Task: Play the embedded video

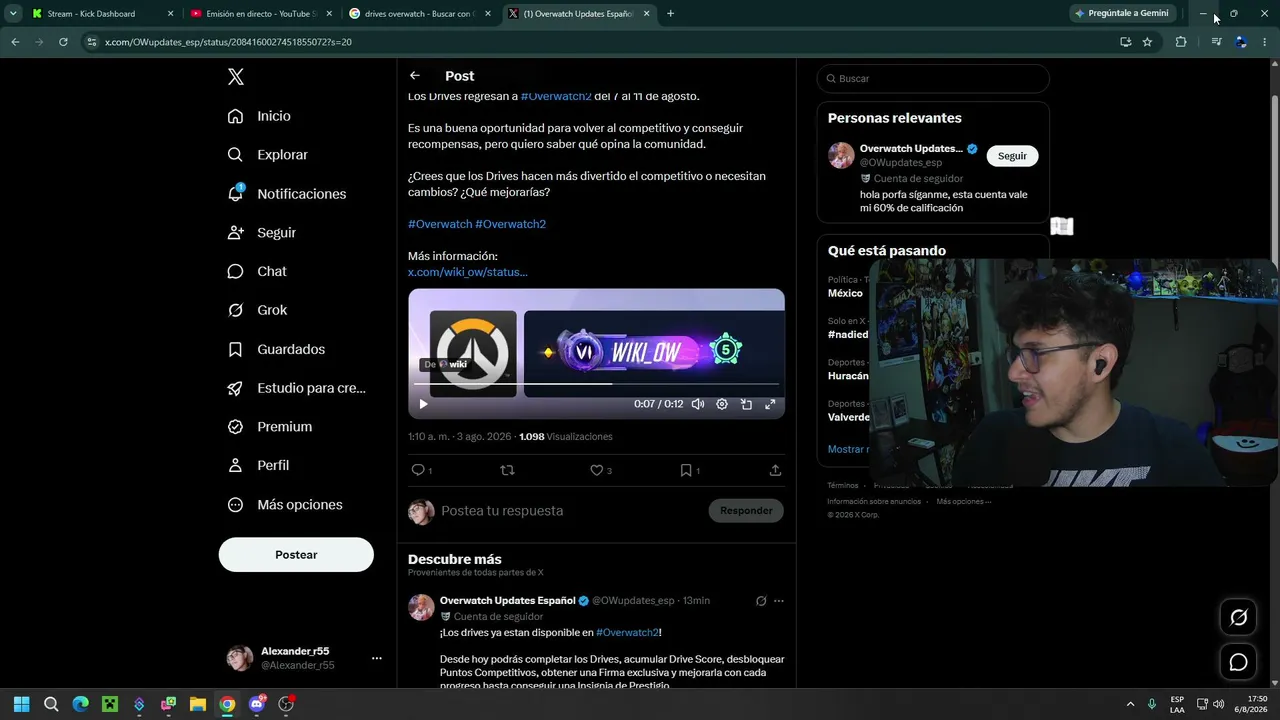Action: click(423, 404)
